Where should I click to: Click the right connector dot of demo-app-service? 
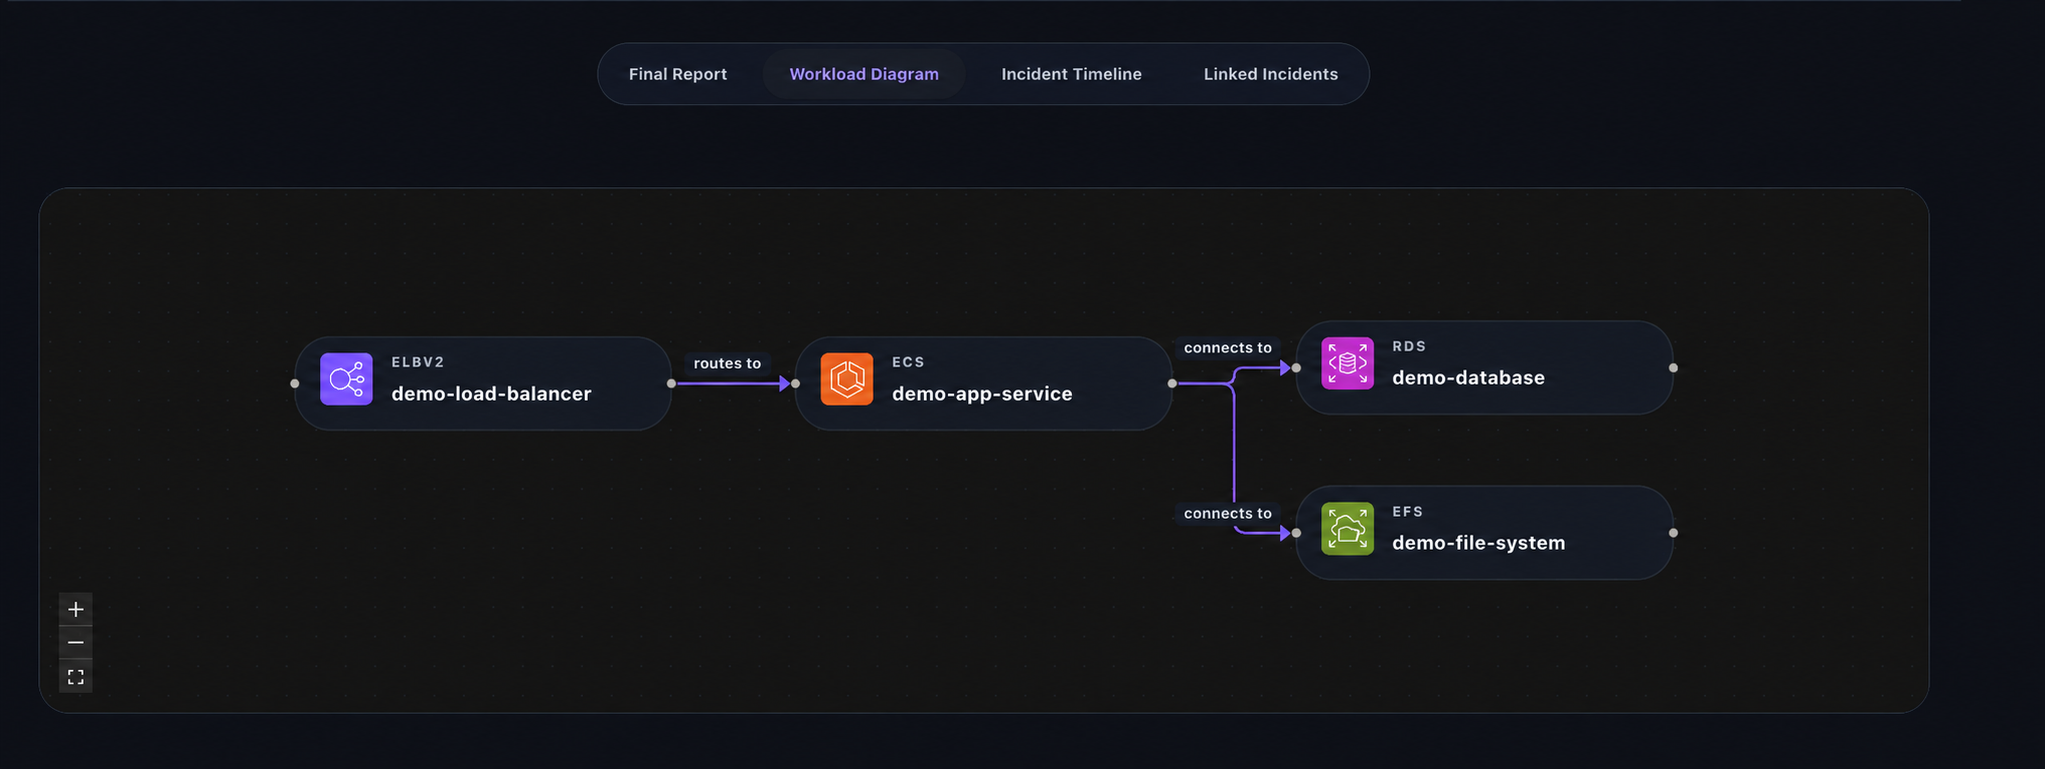(x=1172, y=383)
